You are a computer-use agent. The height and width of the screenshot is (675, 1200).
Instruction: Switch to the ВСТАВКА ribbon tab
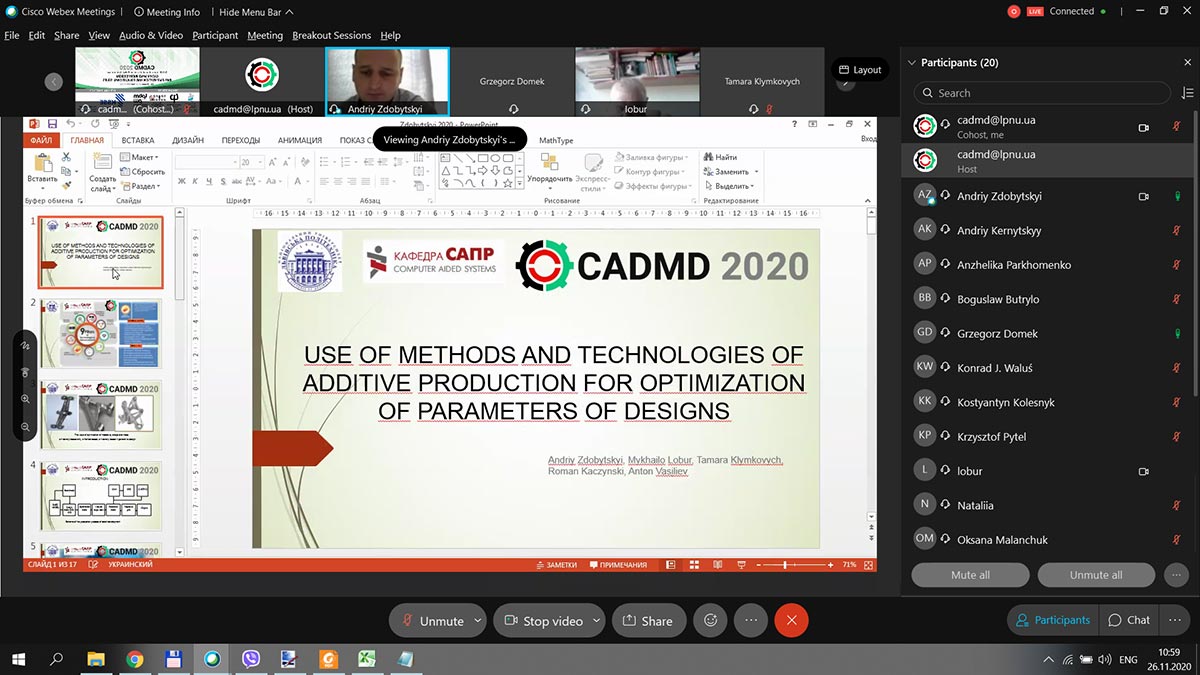(x=137, y=140)
